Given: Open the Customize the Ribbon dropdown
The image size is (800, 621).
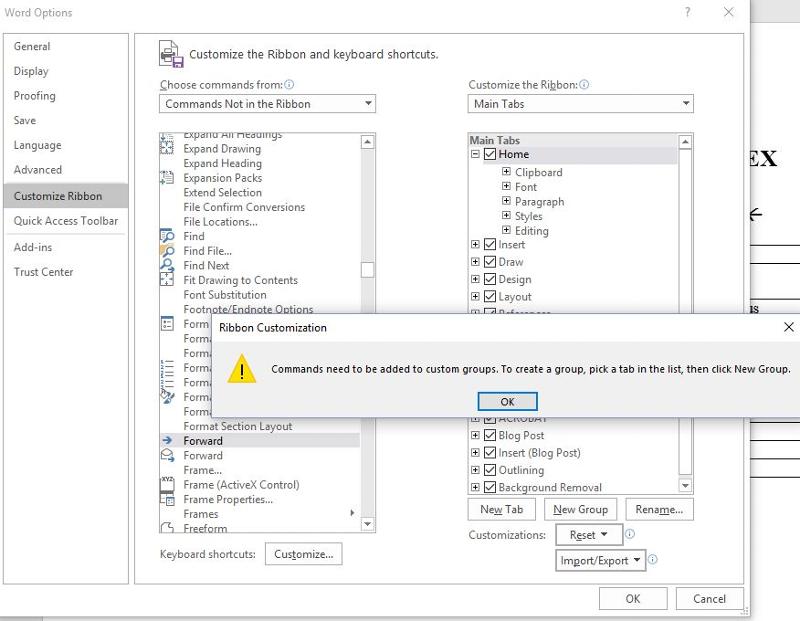Looking at the screenshot, I should point(580,104).
